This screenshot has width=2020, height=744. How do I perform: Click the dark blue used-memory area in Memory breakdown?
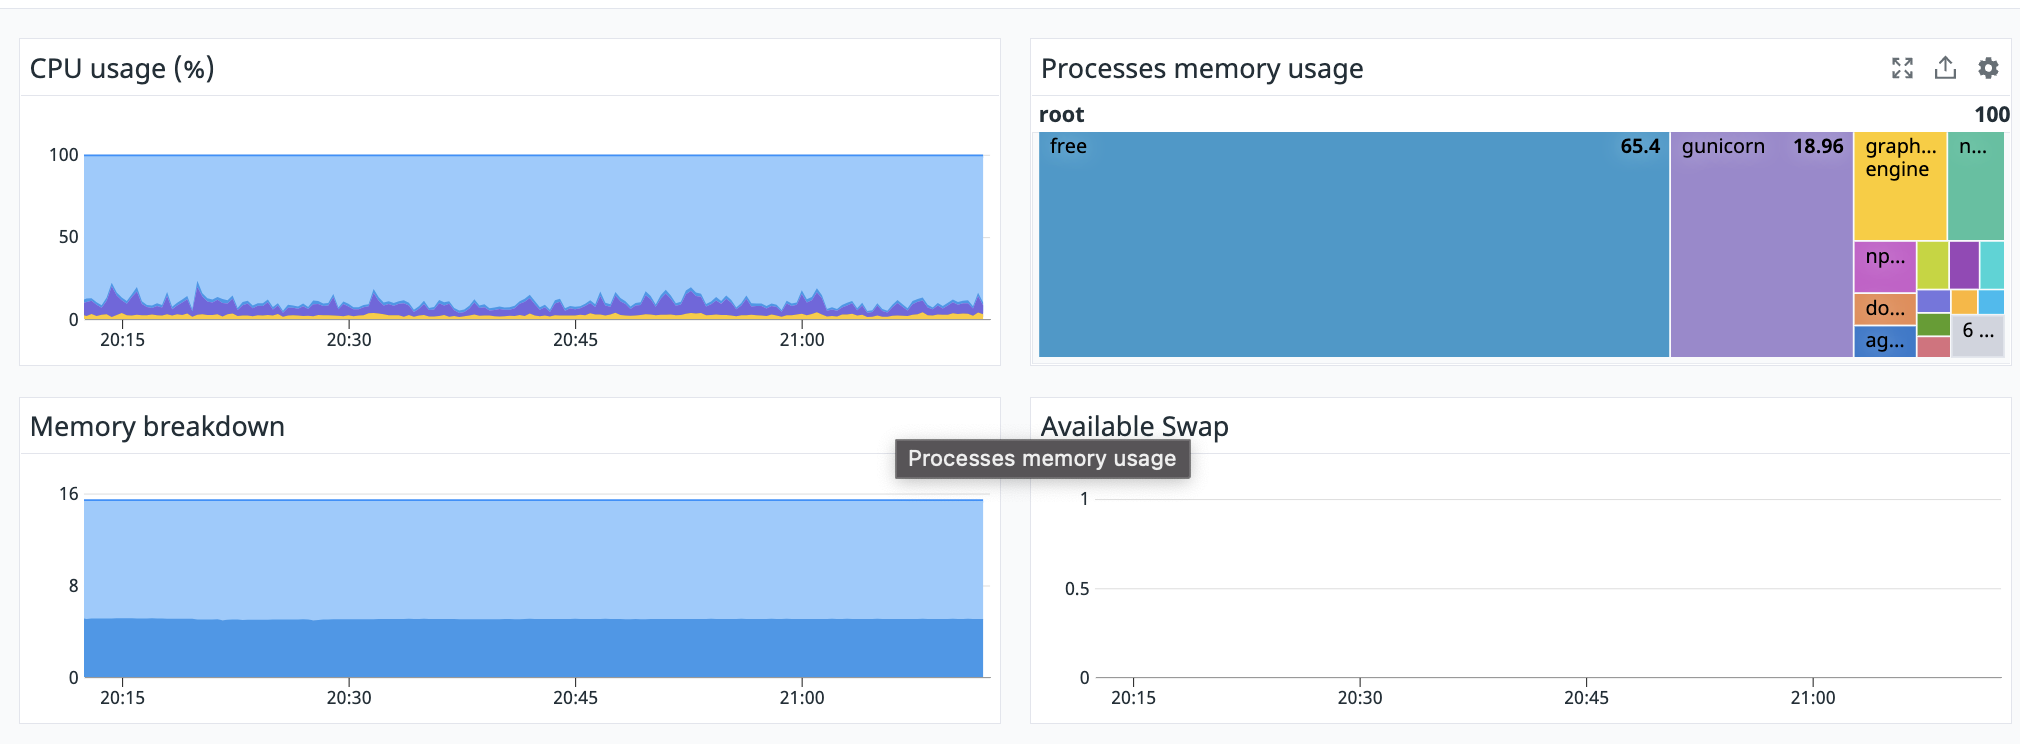coord(533,648)
